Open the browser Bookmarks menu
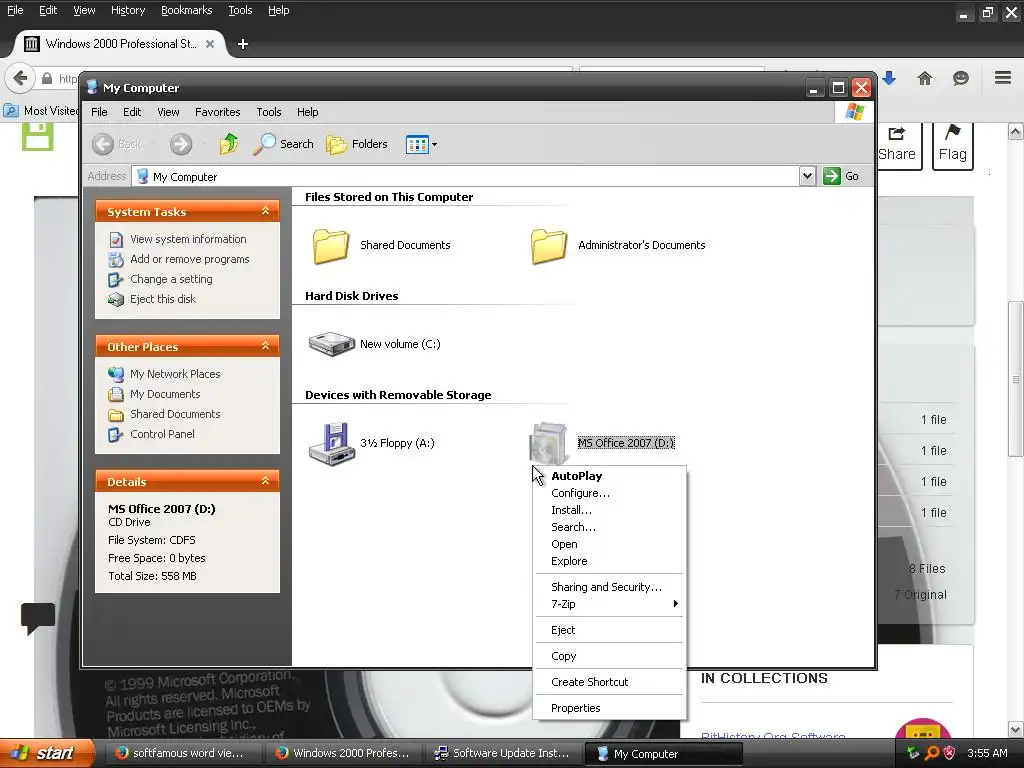This screenshot has height=768, width=1024. click(x=186, y=10)
